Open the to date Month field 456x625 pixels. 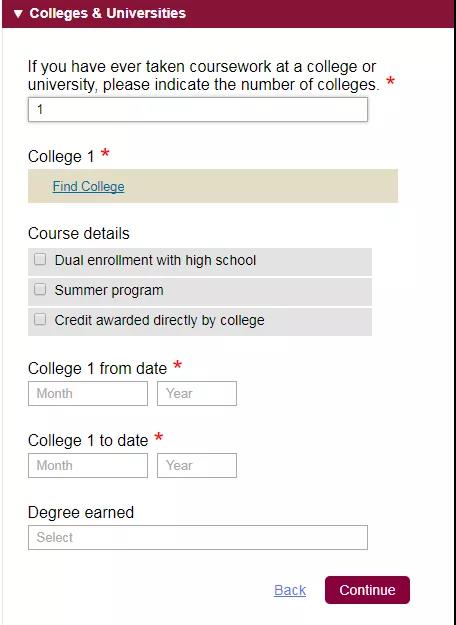[88, 465]
